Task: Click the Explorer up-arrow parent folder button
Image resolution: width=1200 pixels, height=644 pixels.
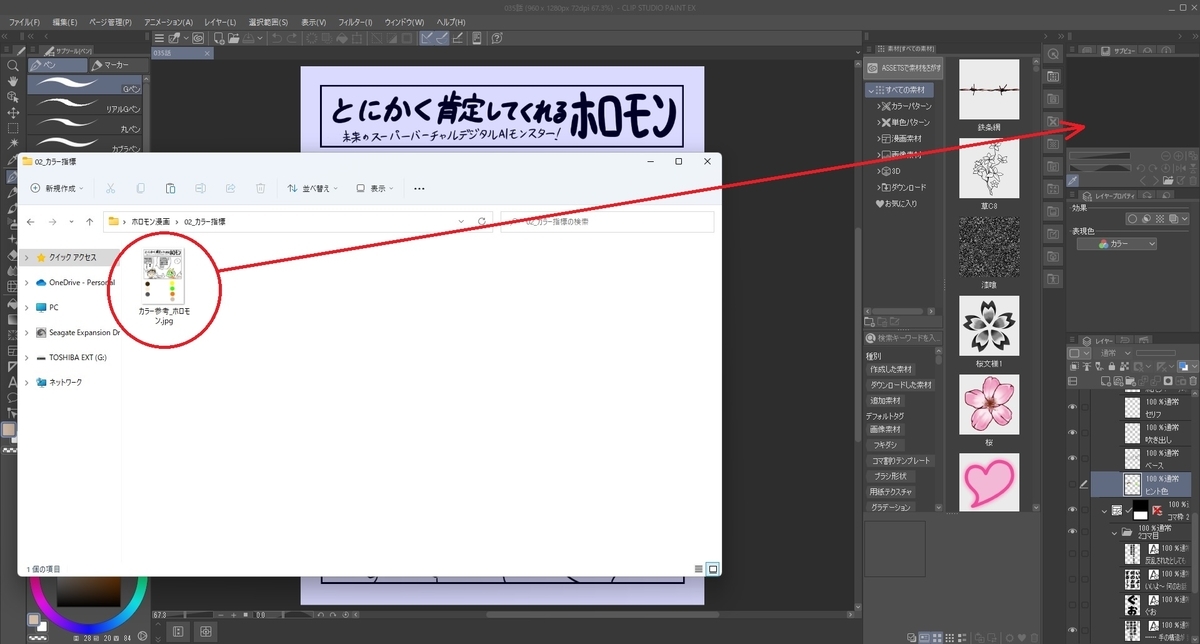Action: 90,221
